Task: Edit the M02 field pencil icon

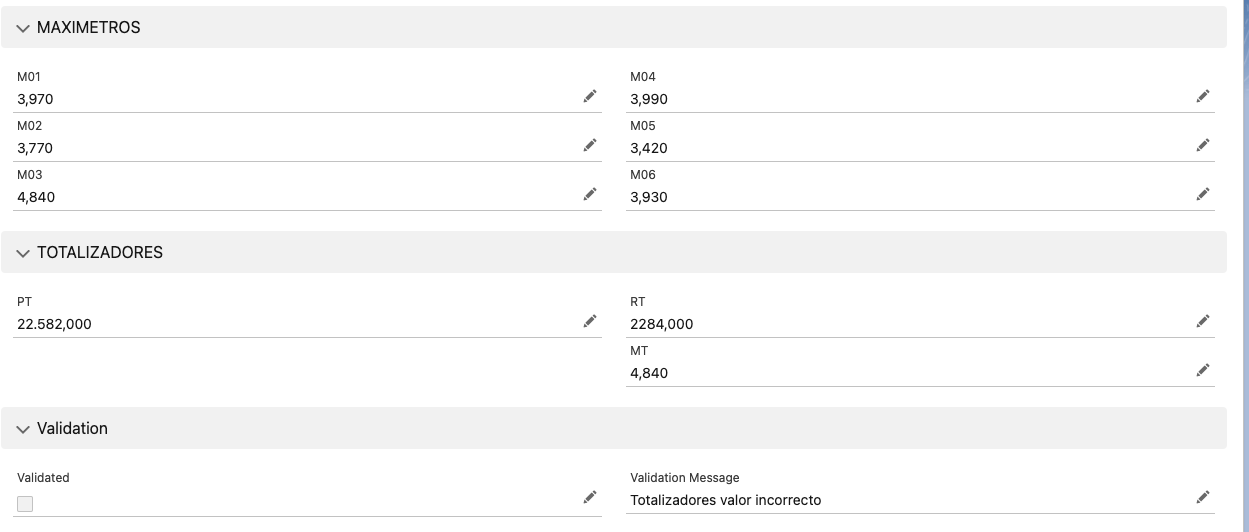Action: pyautogui.click(x=590, y=145)
